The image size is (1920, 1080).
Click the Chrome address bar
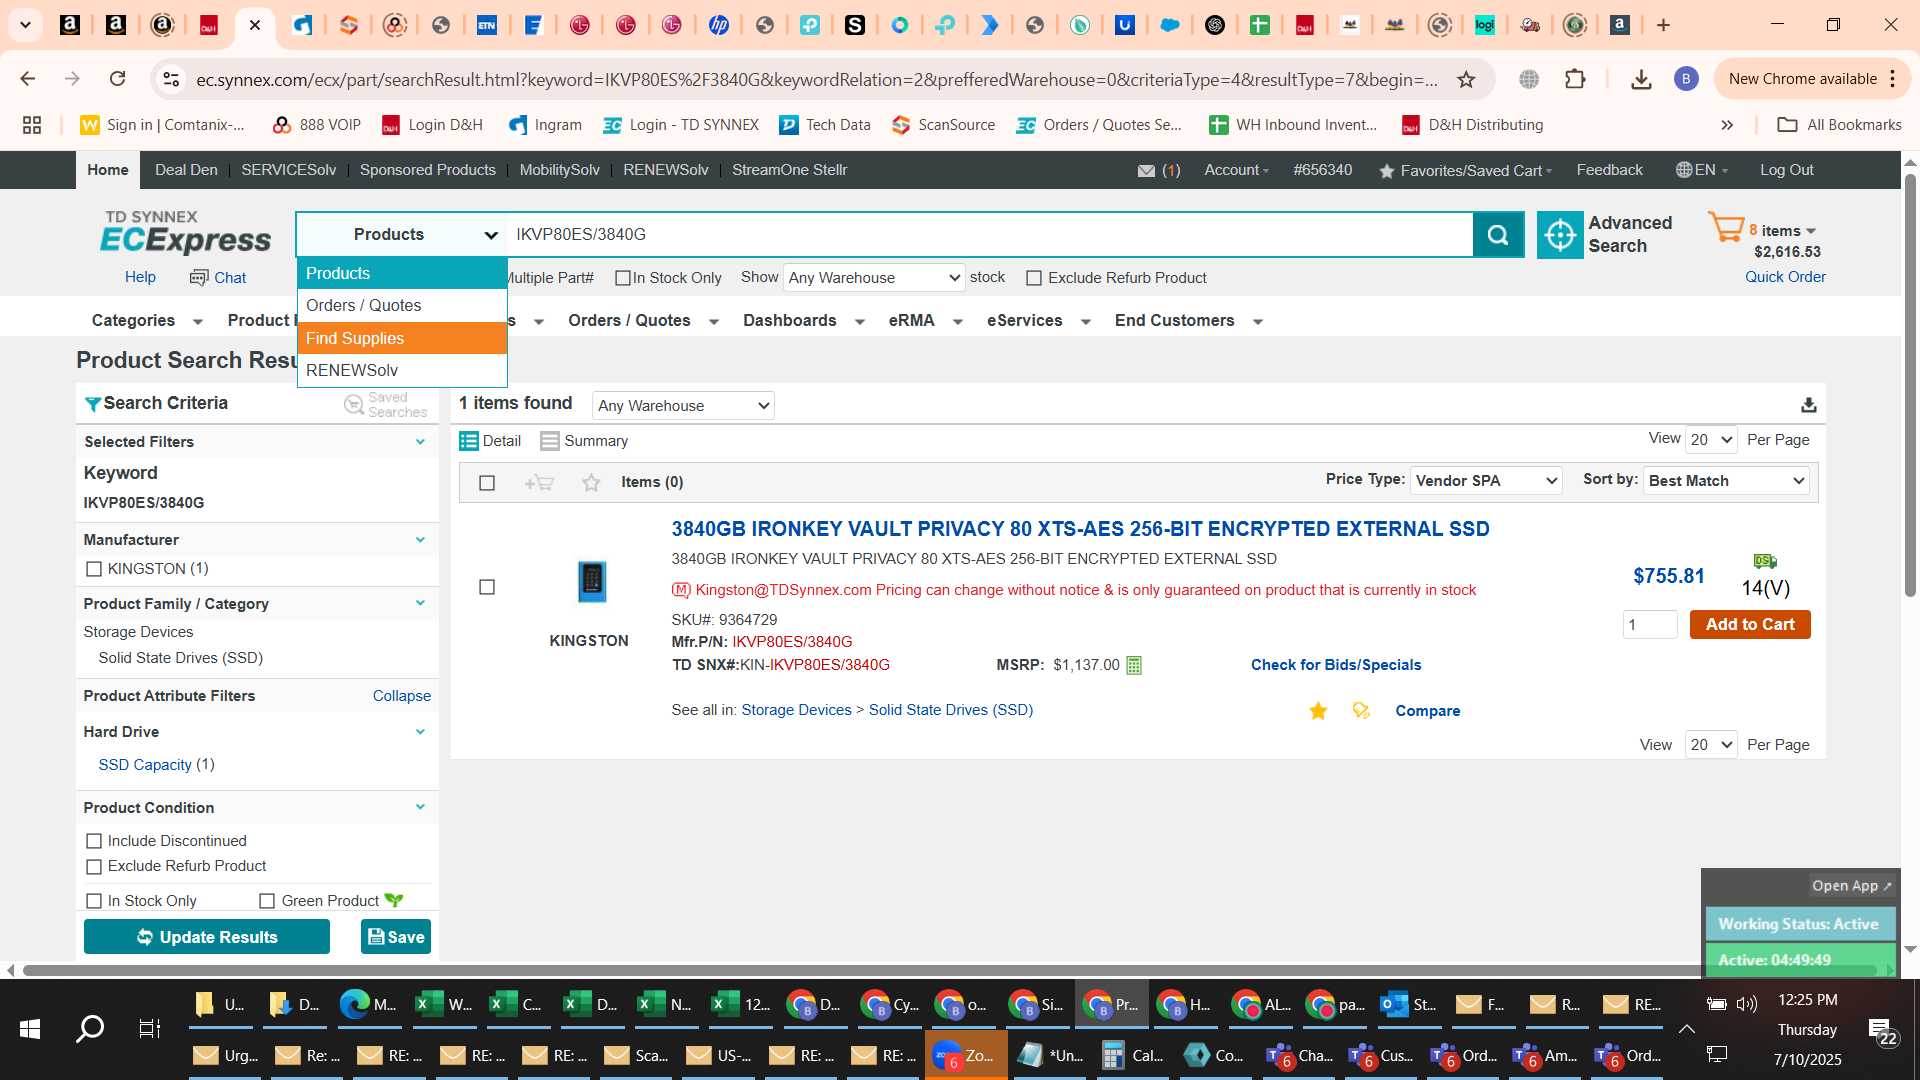click(816, 79)
